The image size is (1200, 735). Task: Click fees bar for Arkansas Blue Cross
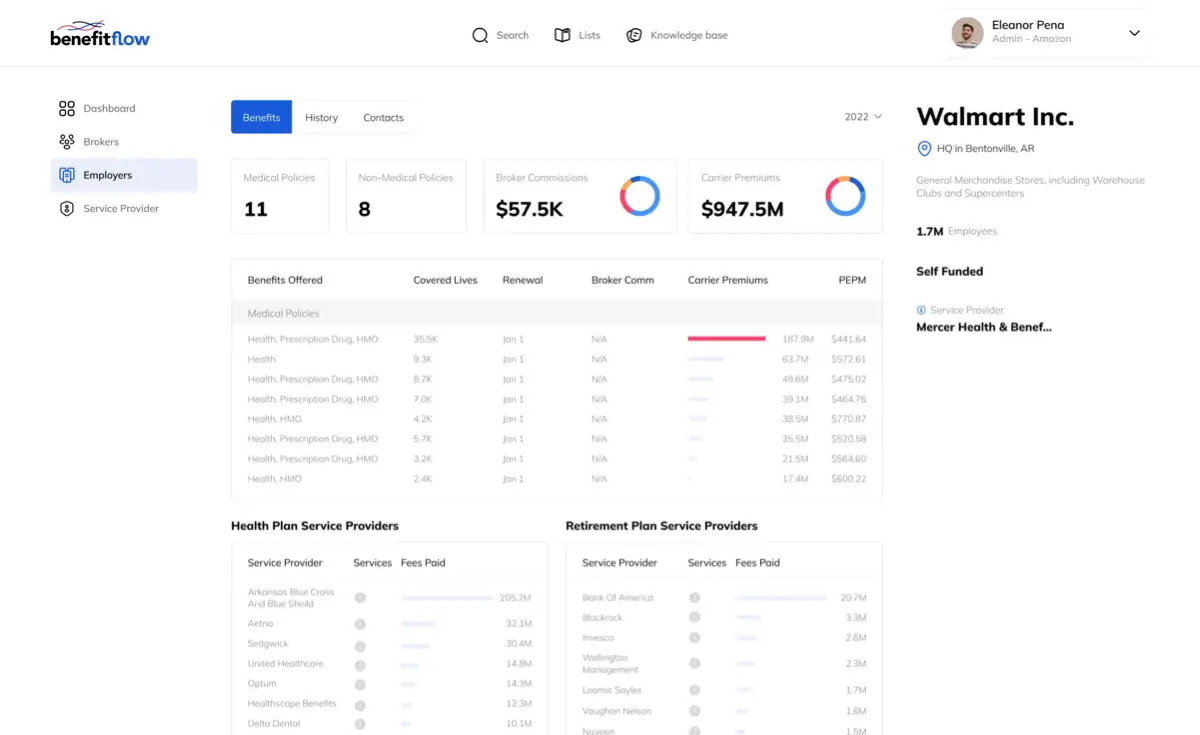tap(446, 598)
